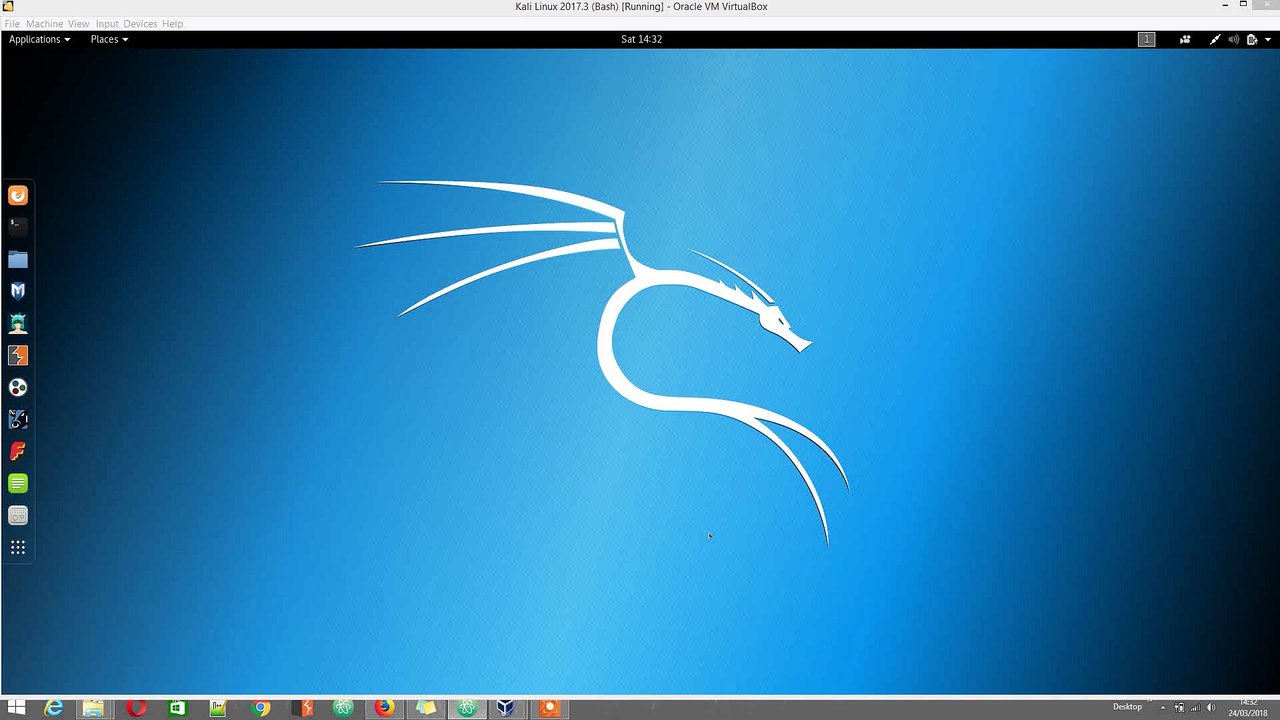Click the Desktop toolbar label in Windows taskbar

point(1127,707)
